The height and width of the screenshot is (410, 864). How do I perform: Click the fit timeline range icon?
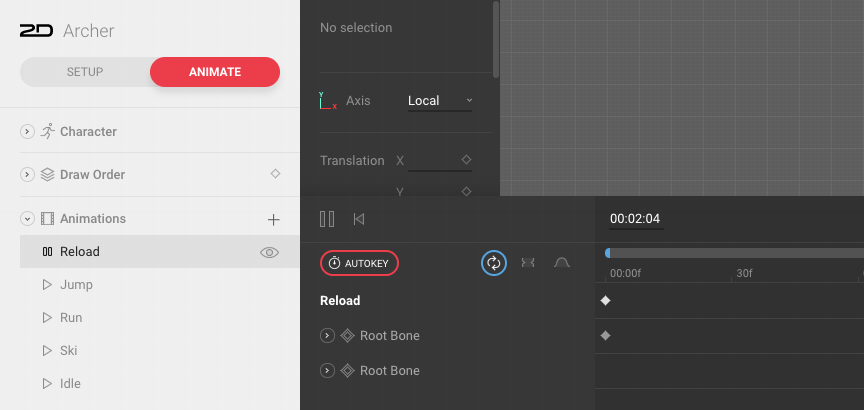click(528, 263)
